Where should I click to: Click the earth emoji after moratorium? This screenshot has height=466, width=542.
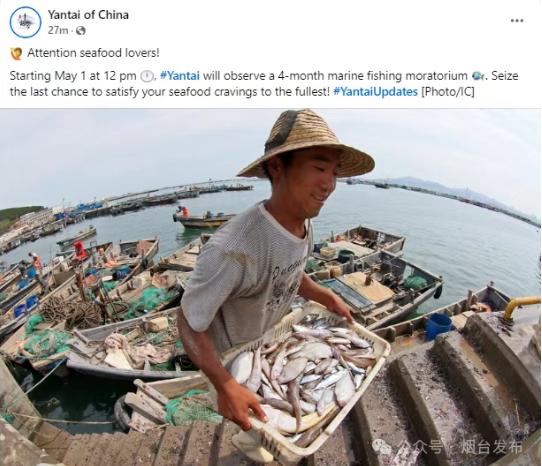pos(478,76)
